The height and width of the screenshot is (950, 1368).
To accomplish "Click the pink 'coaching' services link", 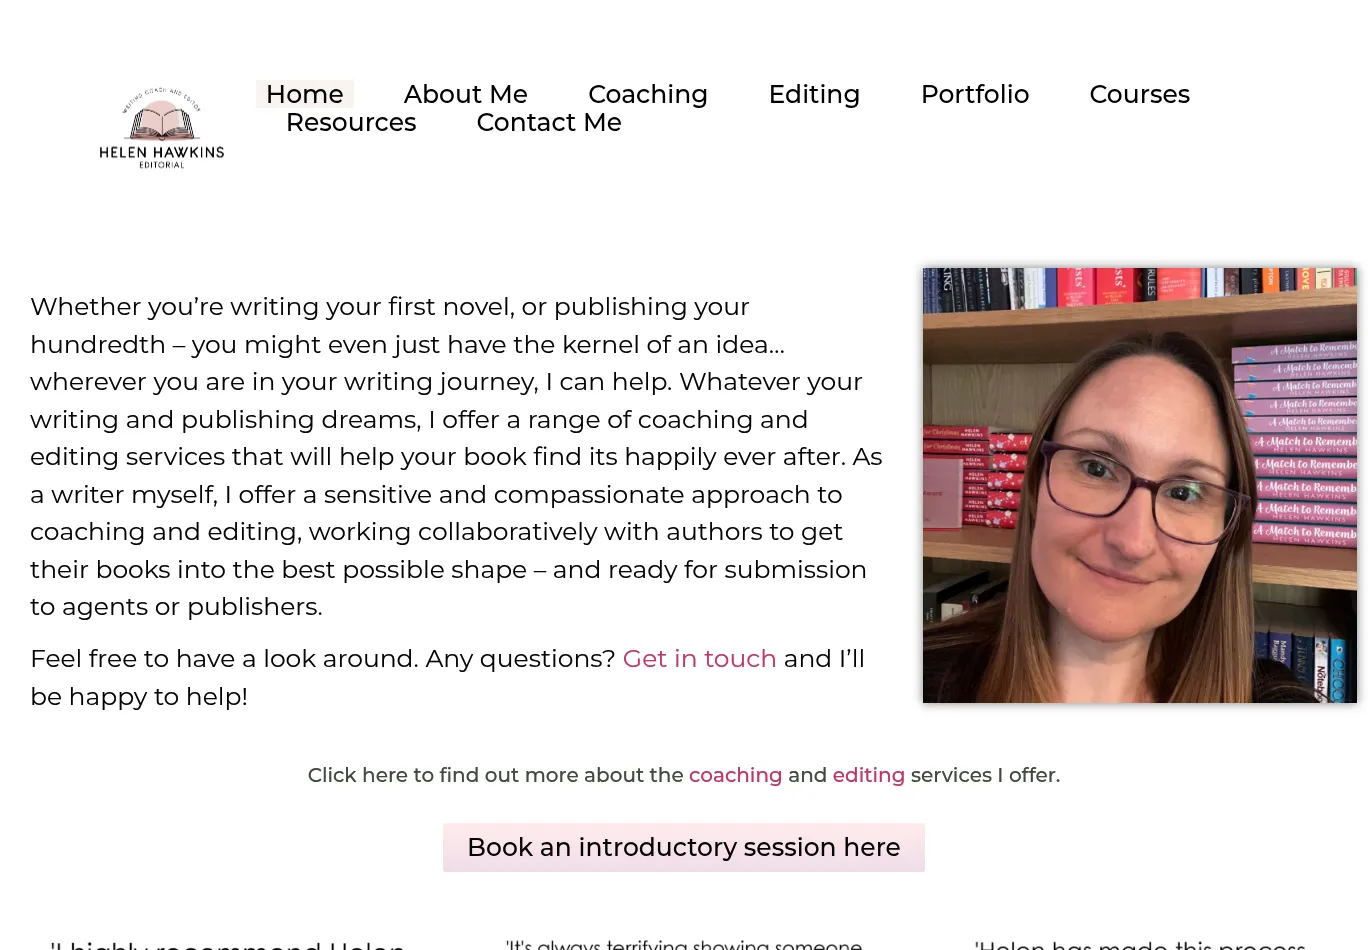I will pos(735,775).
